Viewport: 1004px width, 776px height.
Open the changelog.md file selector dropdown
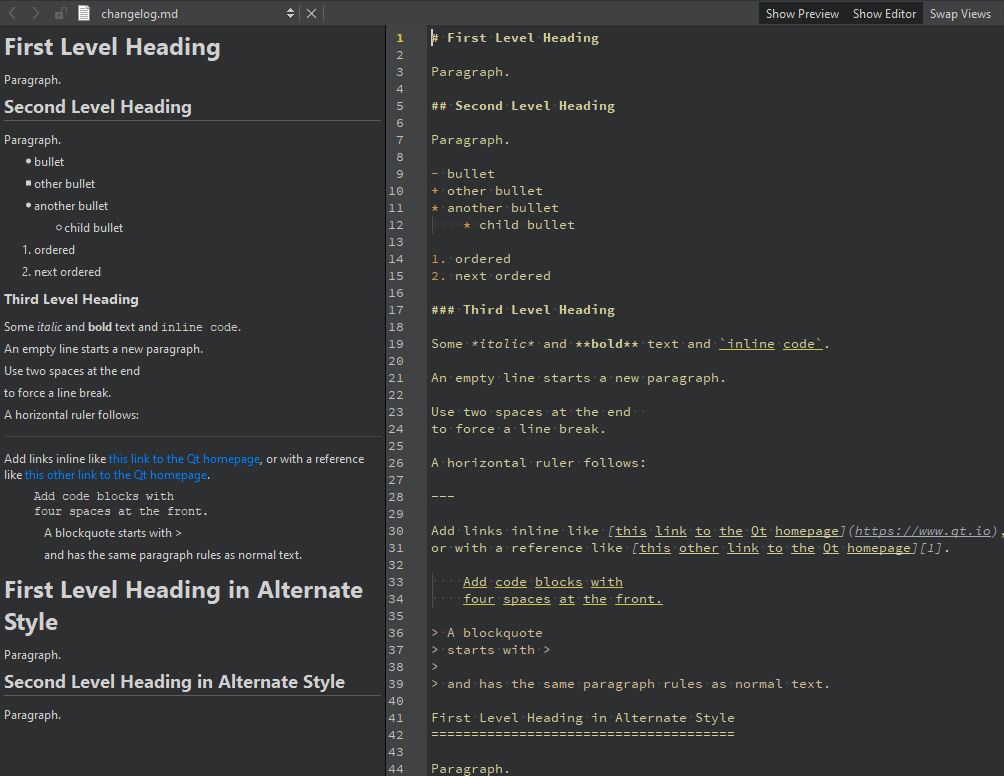291,13
